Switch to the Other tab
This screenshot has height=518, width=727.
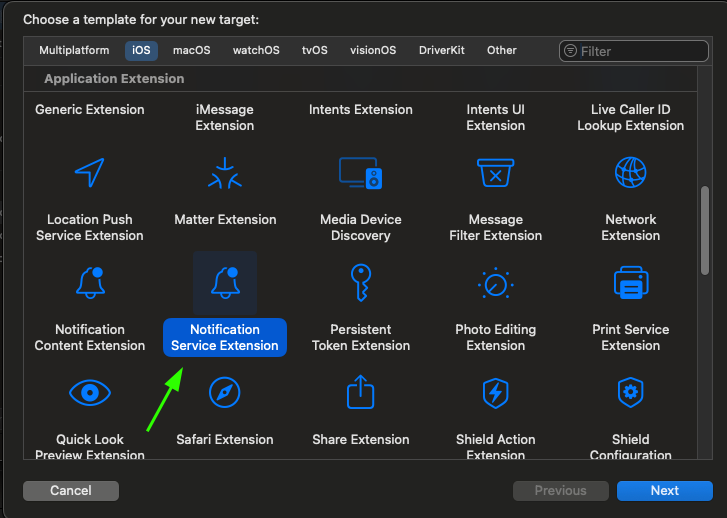point(502,51)
